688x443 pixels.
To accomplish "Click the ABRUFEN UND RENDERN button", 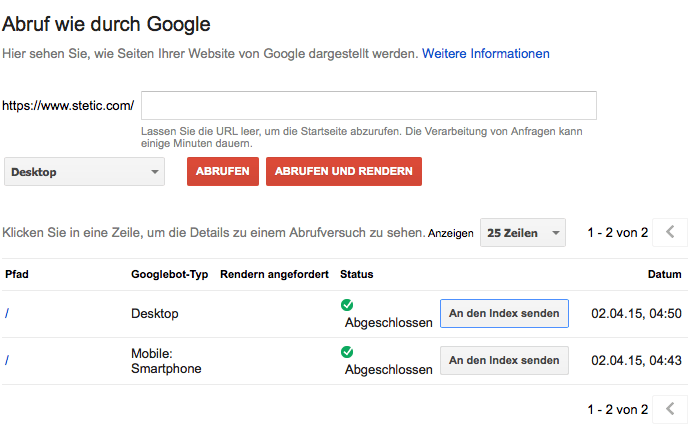I will point(344,171).
